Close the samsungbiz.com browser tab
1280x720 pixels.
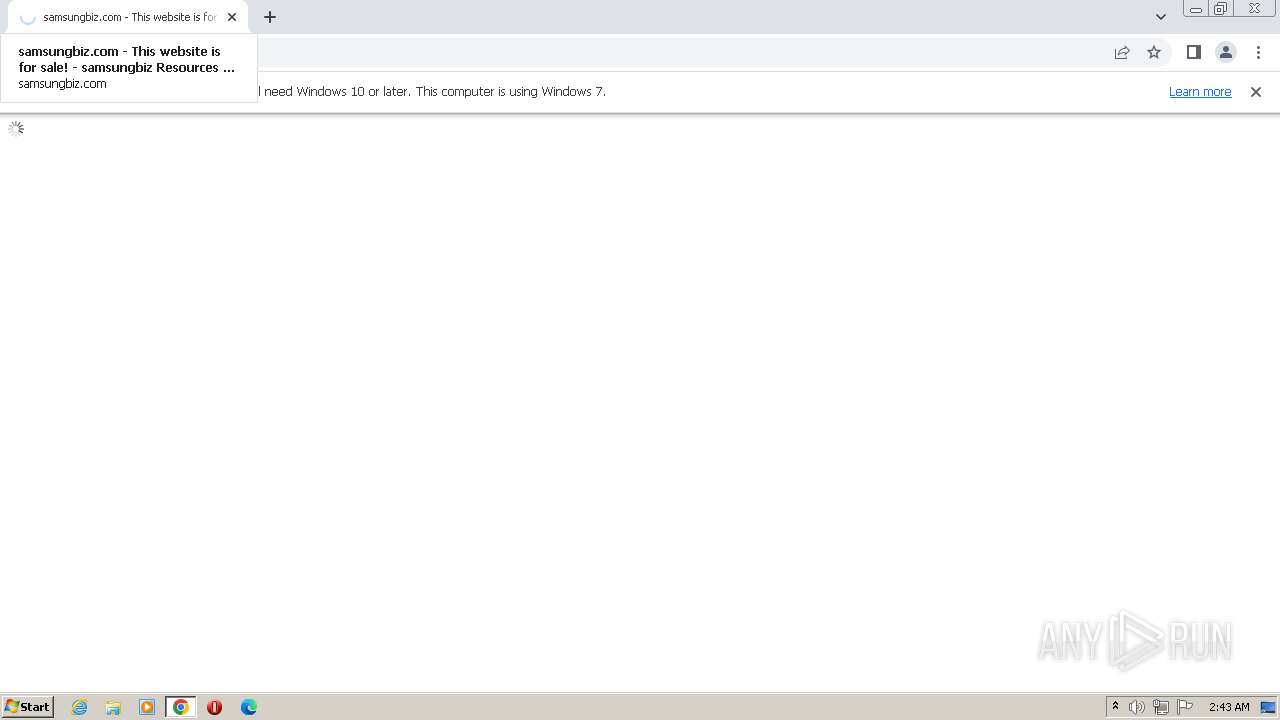pyautogui.click(x=232, y=17)
